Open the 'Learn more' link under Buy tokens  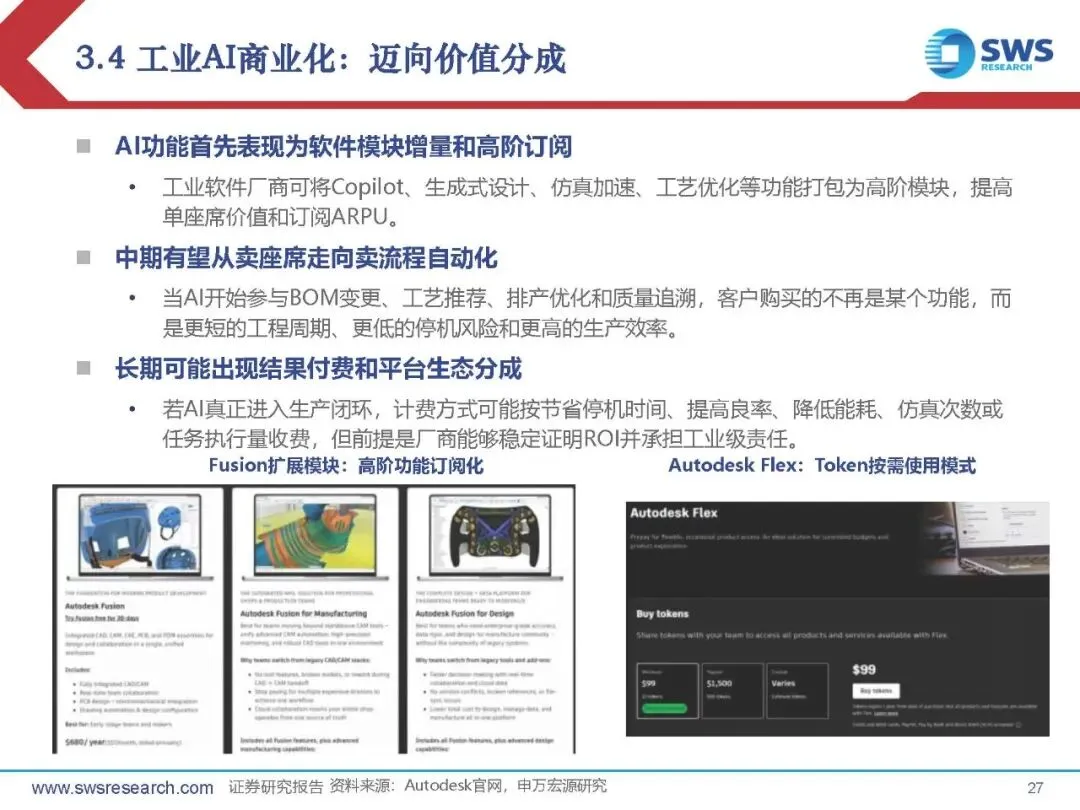(x=886, y=714)
